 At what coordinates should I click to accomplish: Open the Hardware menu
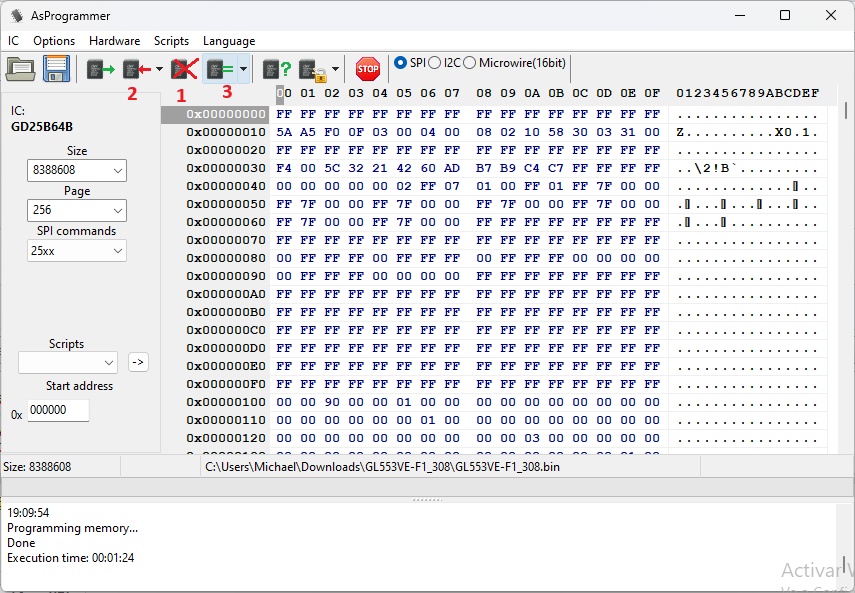pyautogui.click(x=114, y=41)
